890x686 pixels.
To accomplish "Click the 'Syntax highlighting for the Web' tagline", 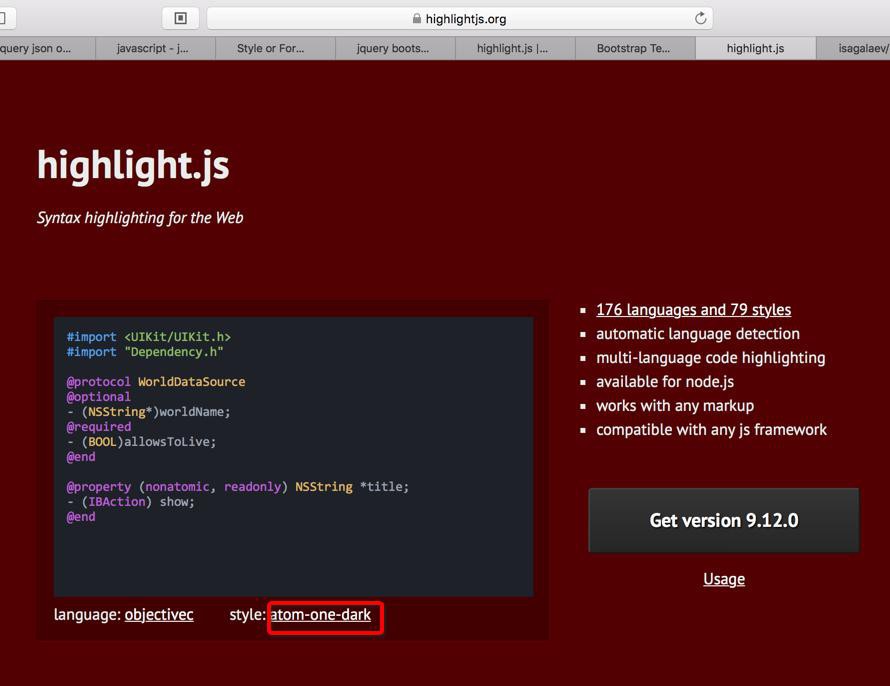I will pos(140,218).
